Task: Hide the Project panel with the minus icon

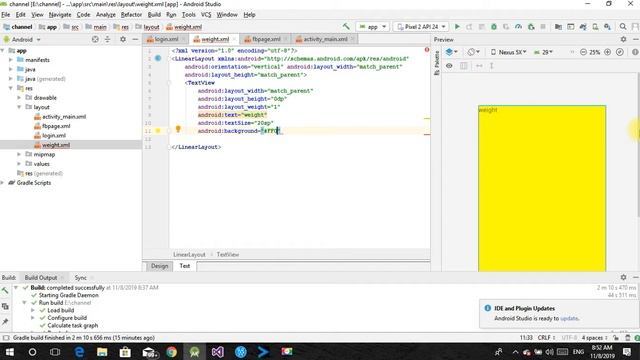Action: pyautogui.click(x=135, y=39)
